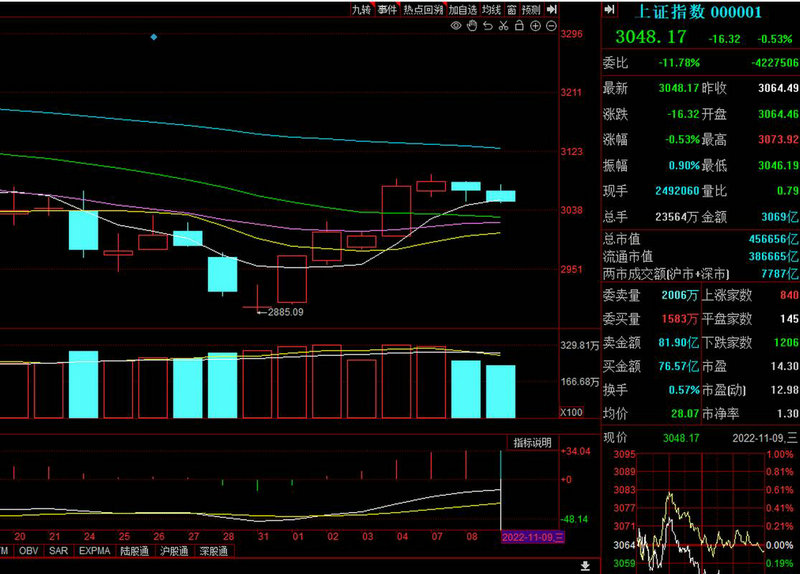Select the scissors cut tool
The width and height of the screenshot is (800, 574).
[502, 26]
